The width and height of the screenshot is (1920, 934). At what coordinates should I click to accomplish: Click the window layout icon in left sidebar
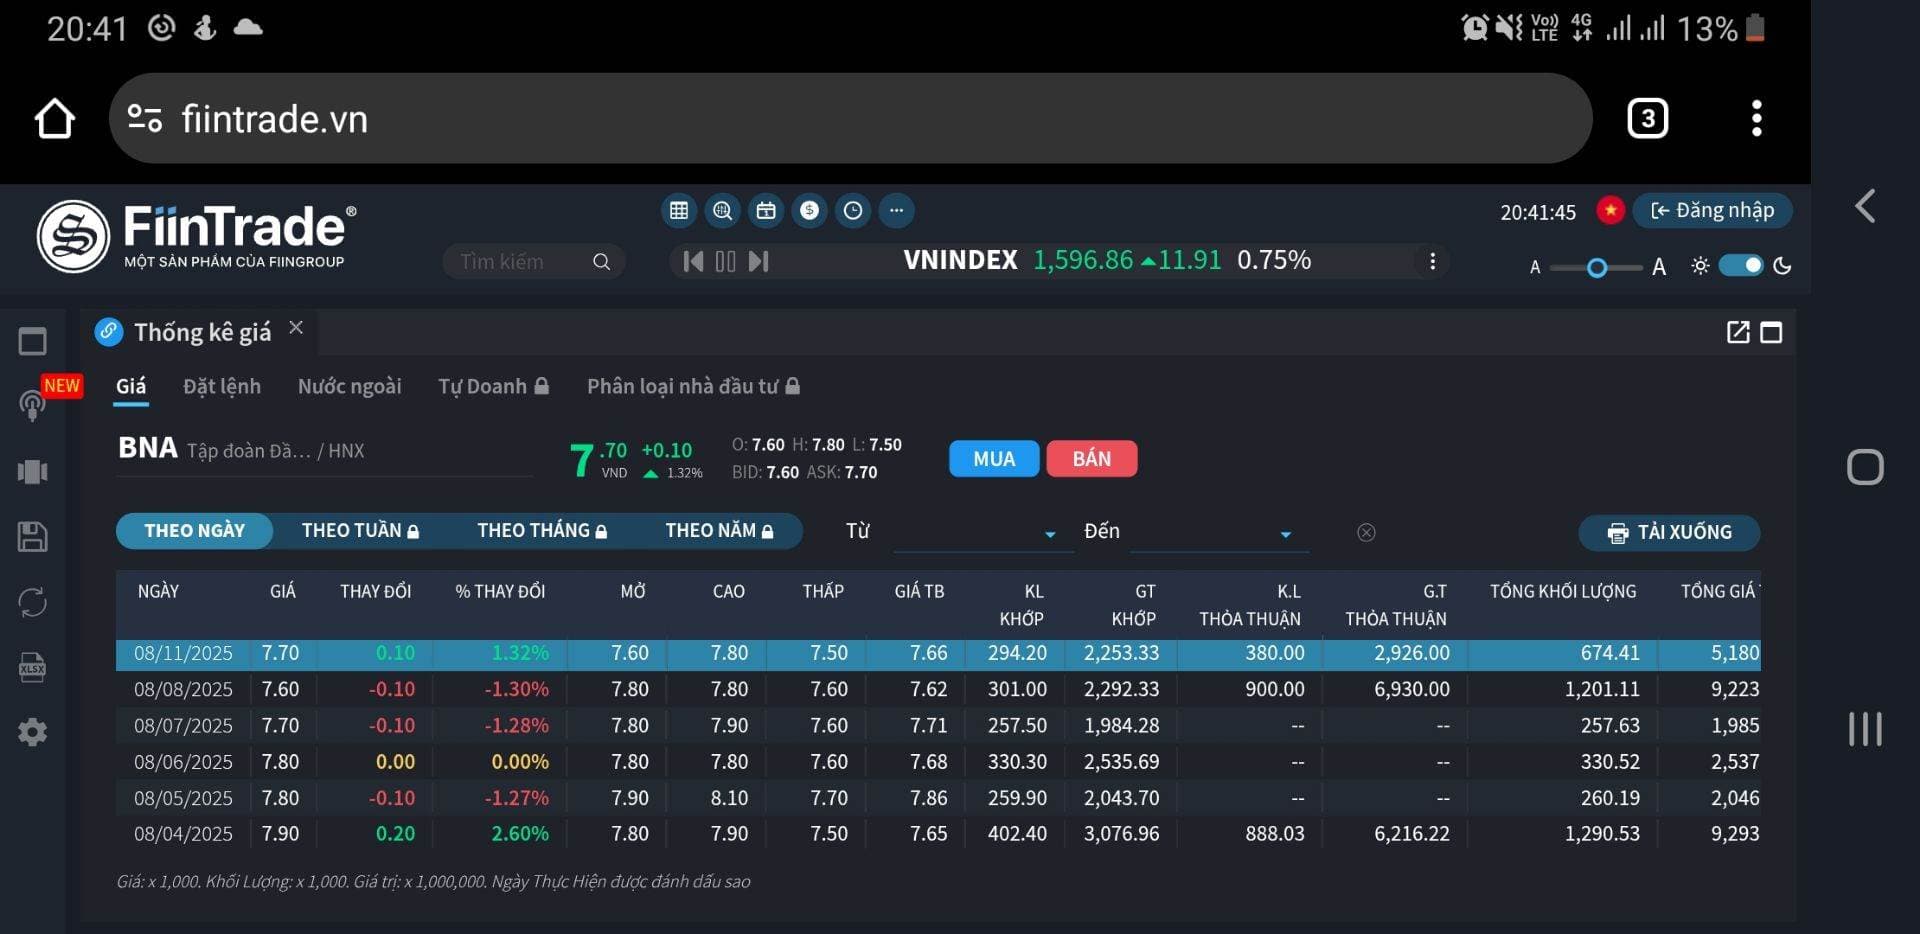coord(32,341)
